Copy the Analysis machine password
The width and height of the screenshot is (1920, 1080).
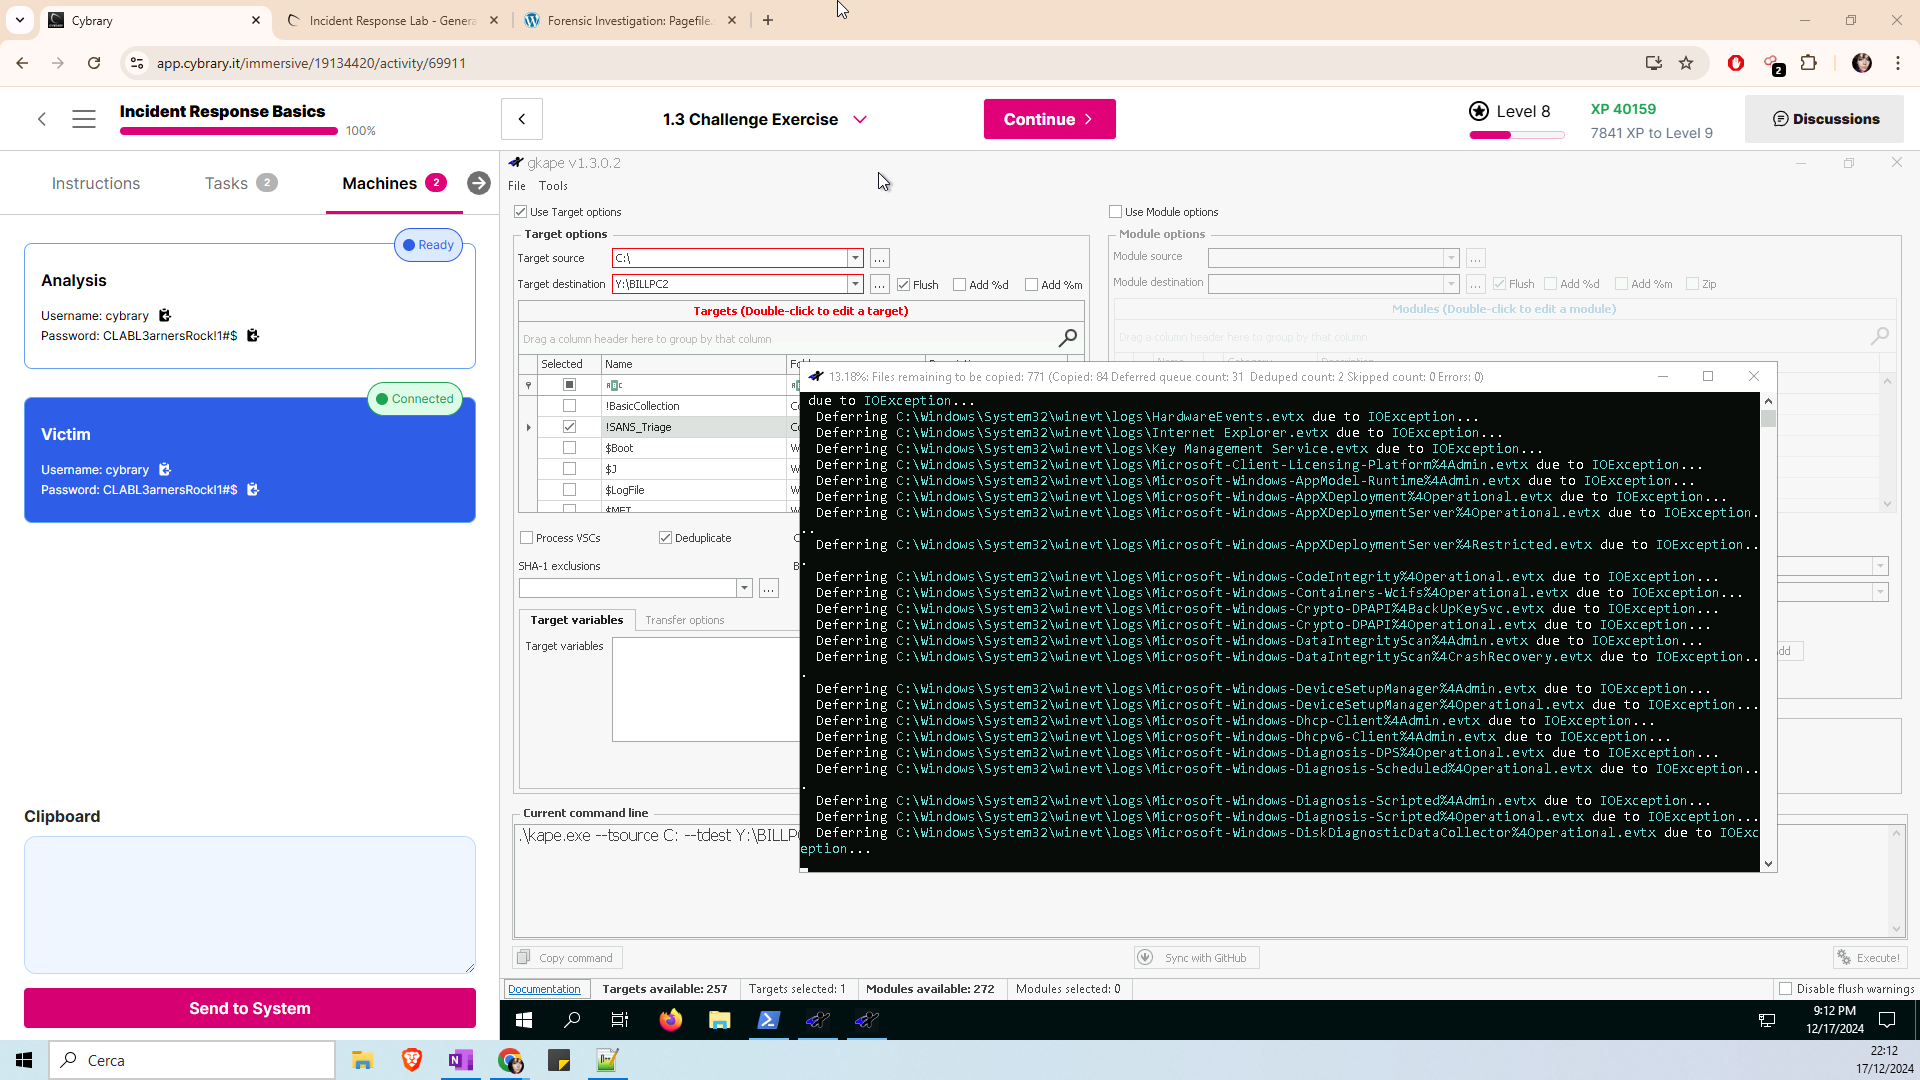point(253,336)
